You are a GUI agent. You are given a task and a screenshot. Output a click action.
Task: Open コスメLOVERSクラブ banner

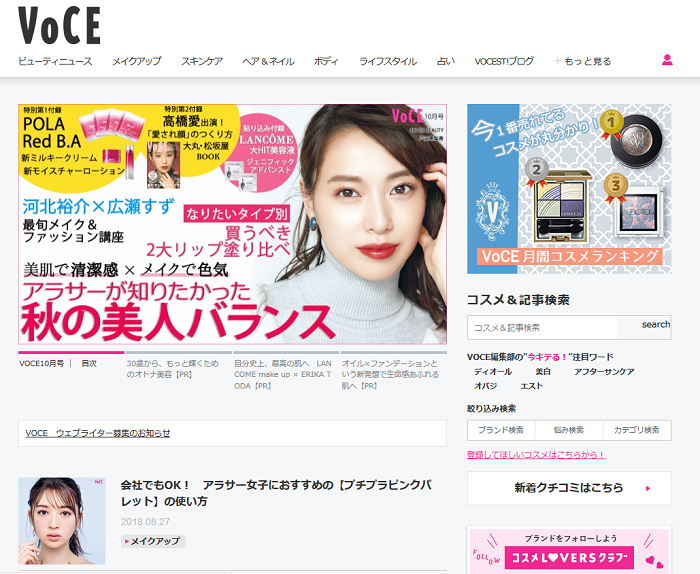coord(569,550)
